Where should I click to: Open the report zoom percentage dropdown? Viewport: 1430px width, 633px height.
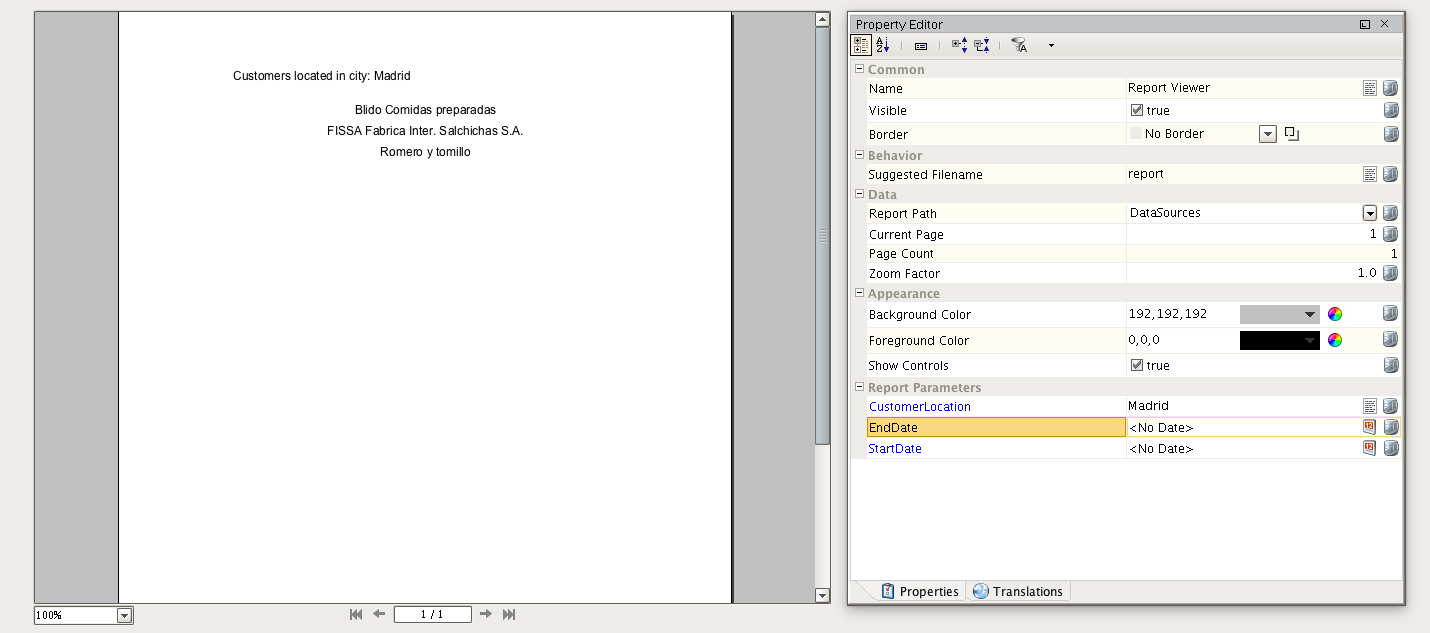tap(124, 614)
